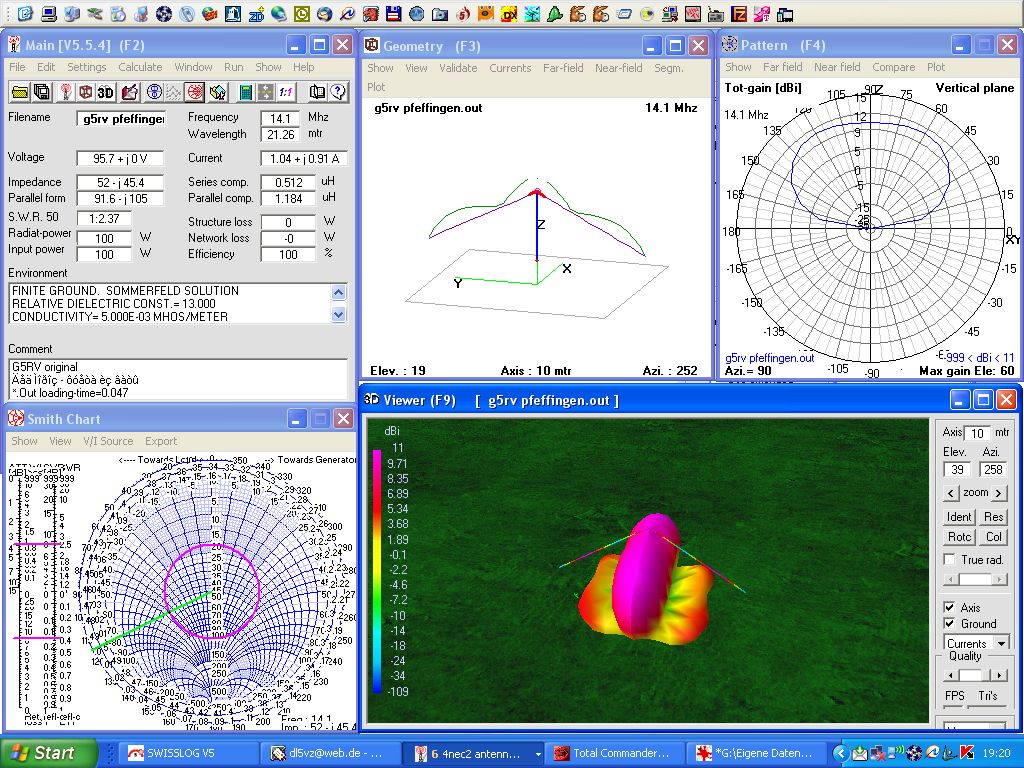Image resolution: width=1024 pixels, height=768 pixels.
Task: Click the help question mark icon
Action: (338, 92)
